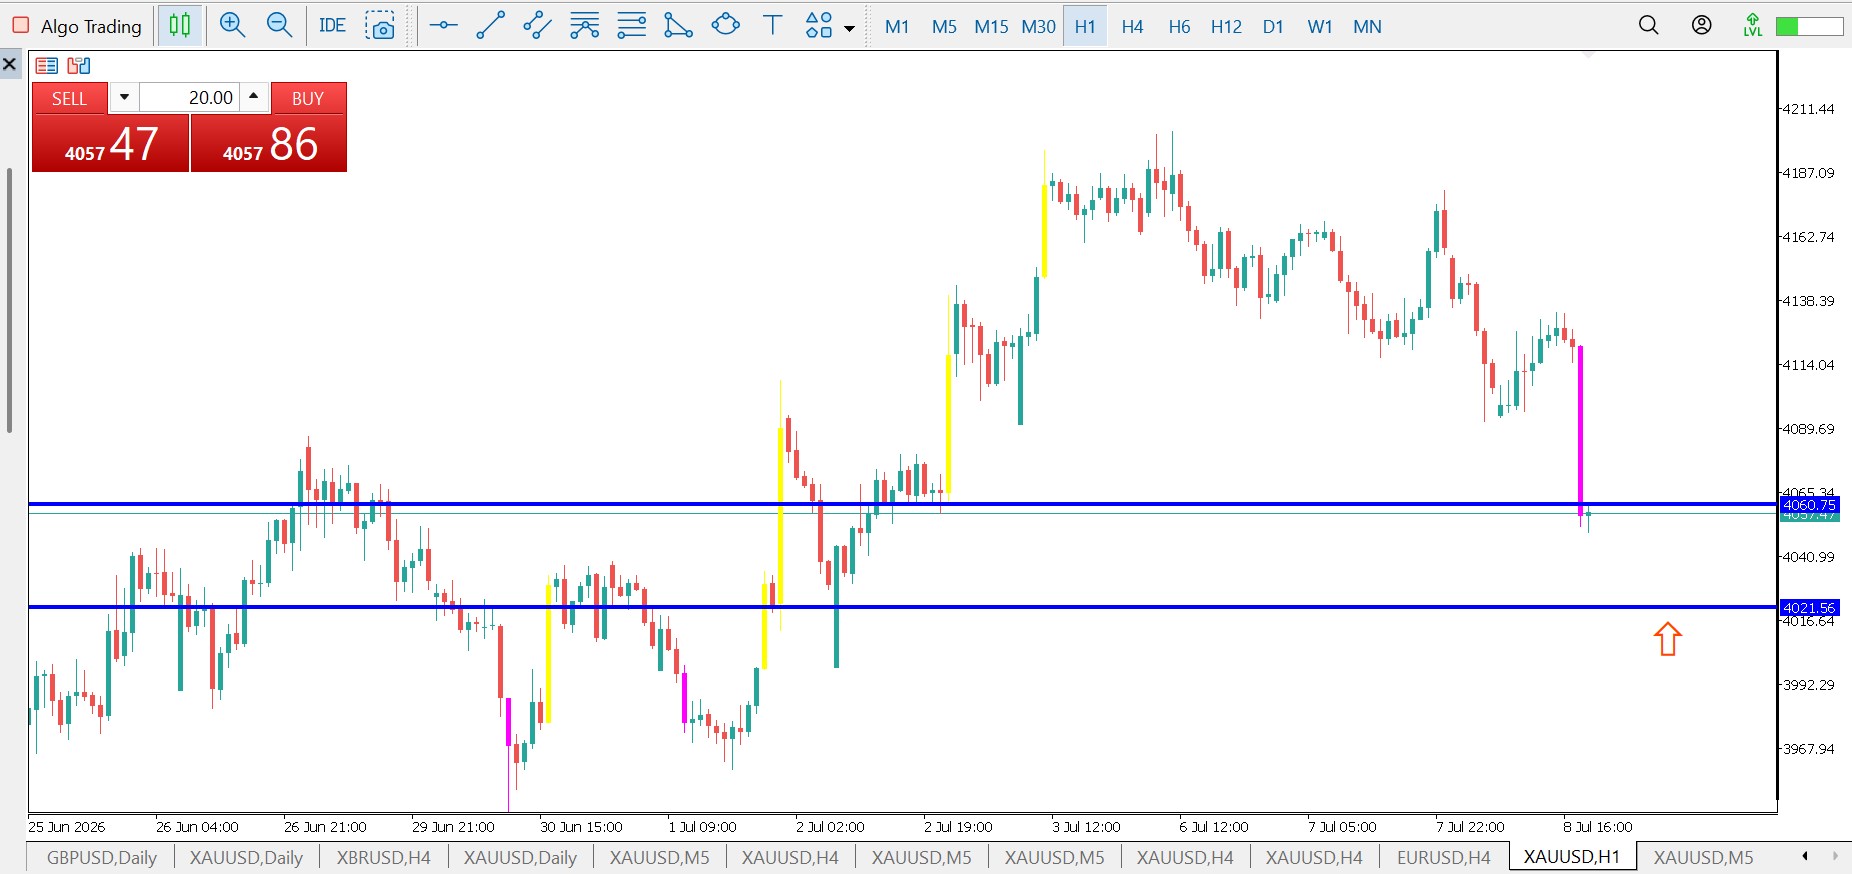This screenshot has height=874, width=1852.
Task: Zoom out of the chart
Action: pyautogui.click(x=280, y=26)
